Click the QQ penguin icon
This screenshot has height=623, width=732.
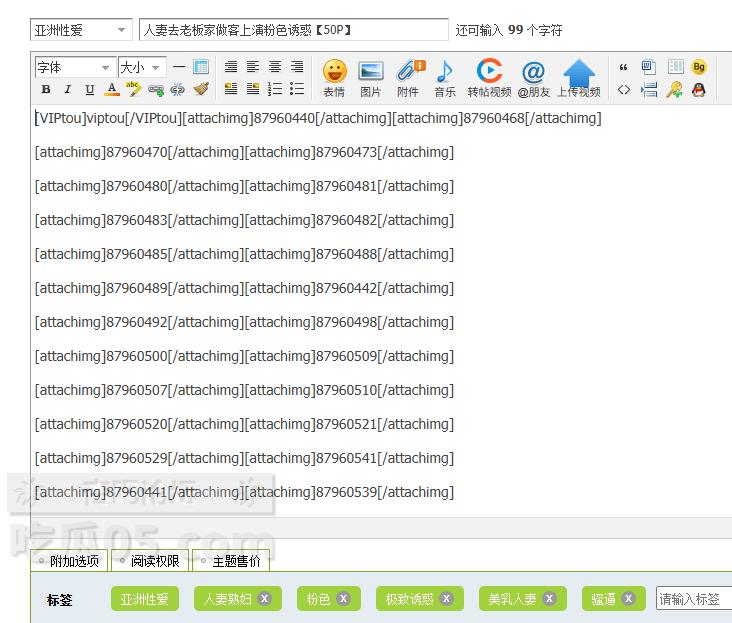coord(699,90)
